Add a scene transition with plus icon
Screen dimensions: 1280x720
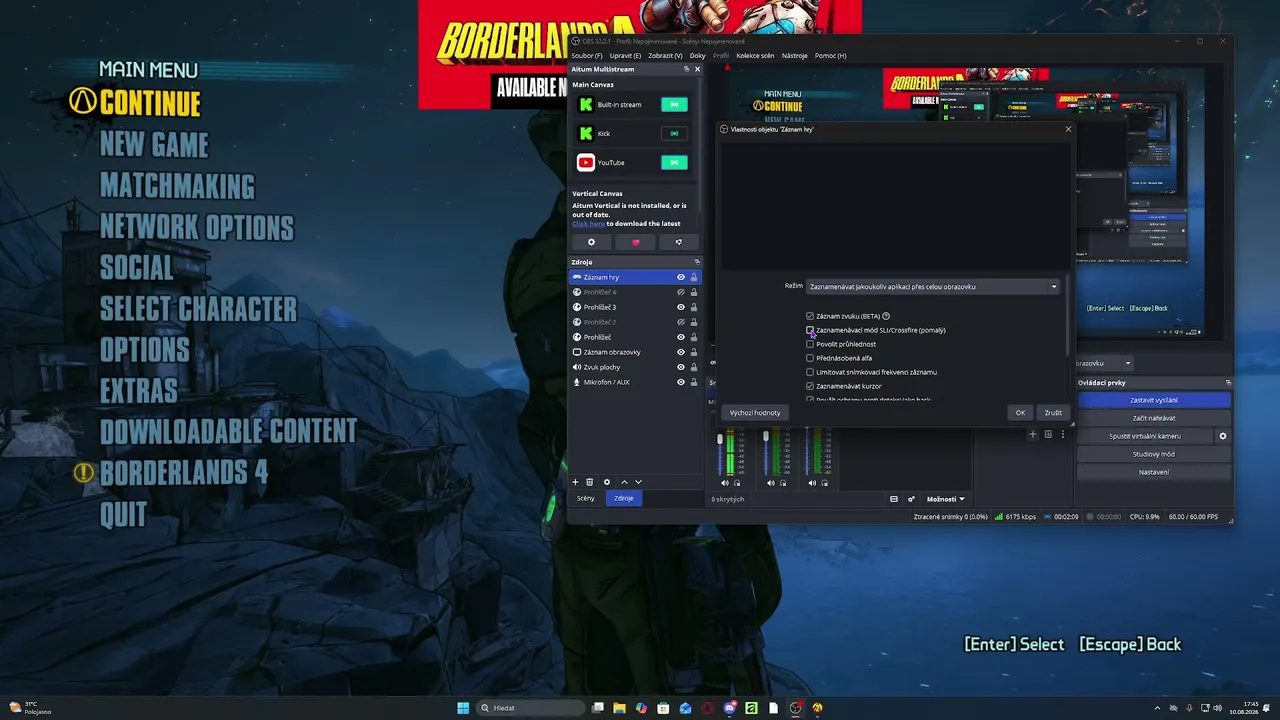(1033, 434)
